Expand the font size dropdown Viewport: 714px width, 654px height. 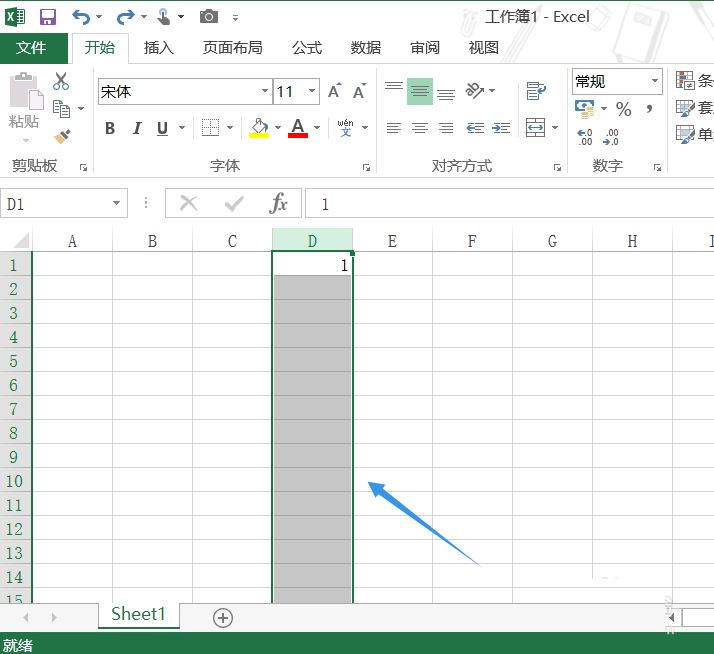click(312, 92)
